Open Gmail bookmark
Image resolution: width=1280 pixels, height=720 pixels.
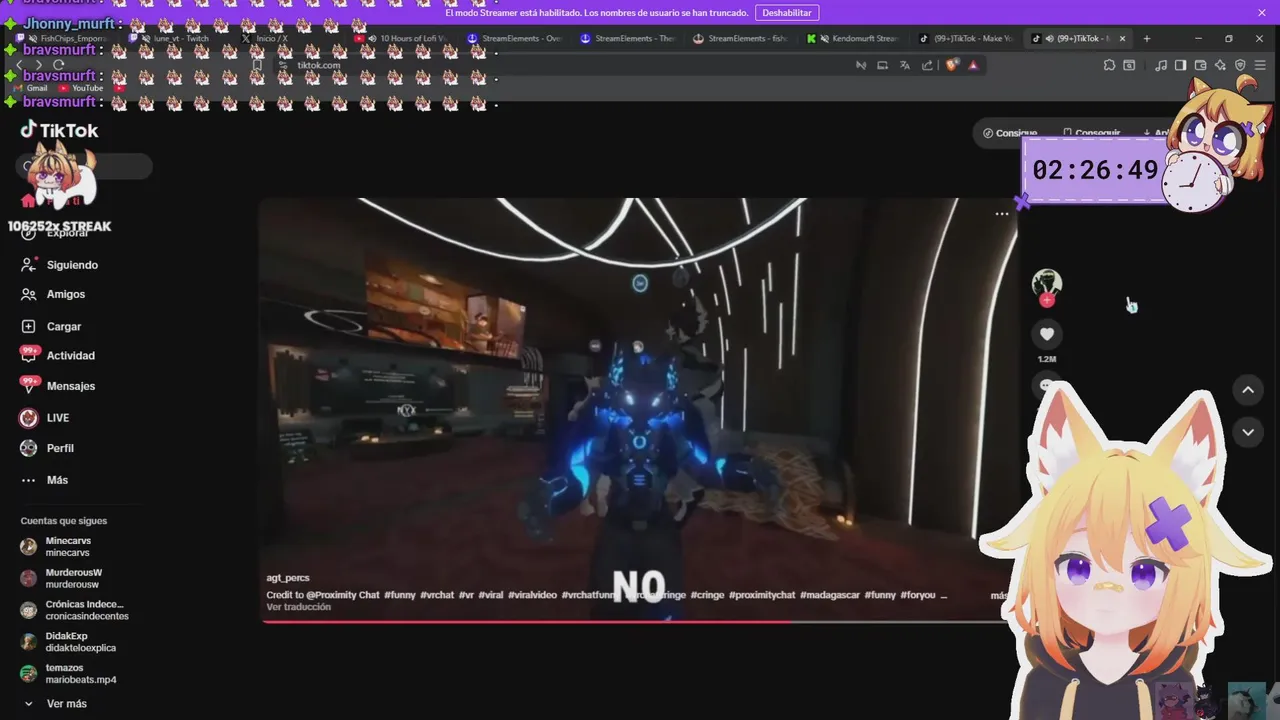pos(30,88)
